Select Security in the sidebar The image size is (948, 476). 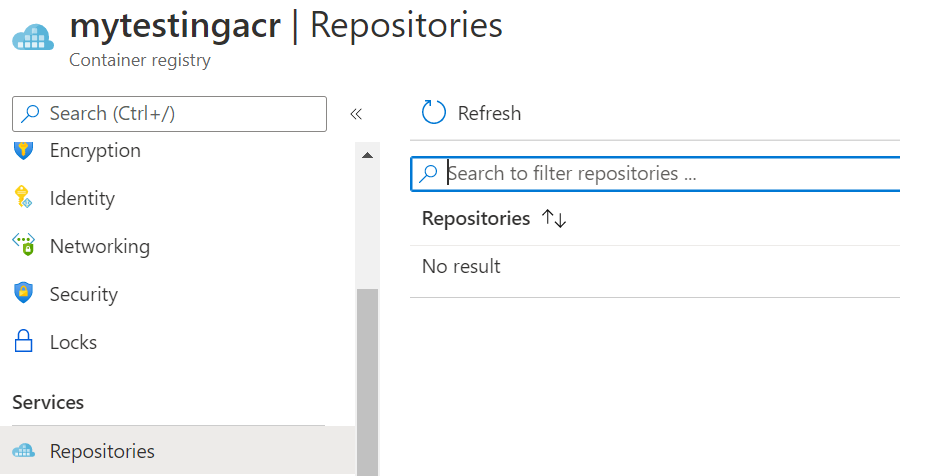point(84,294)
